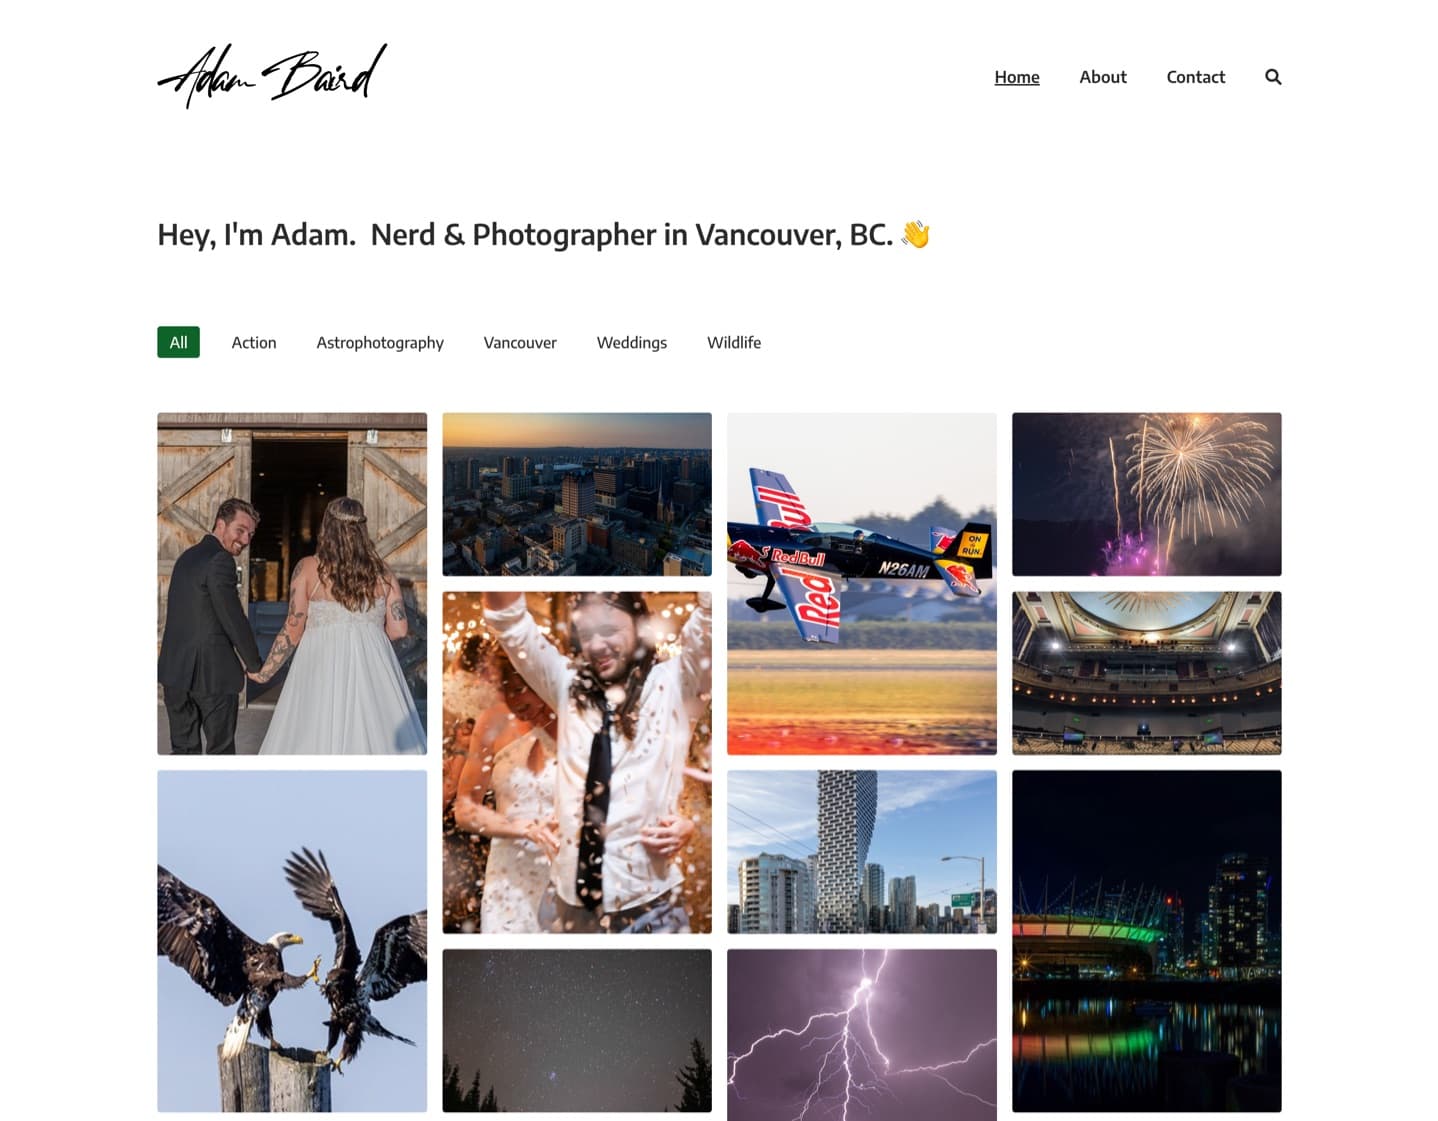The height and width of the screenshot is (1121, 1438).
Task: Go to the About page
Action: 1102,77
